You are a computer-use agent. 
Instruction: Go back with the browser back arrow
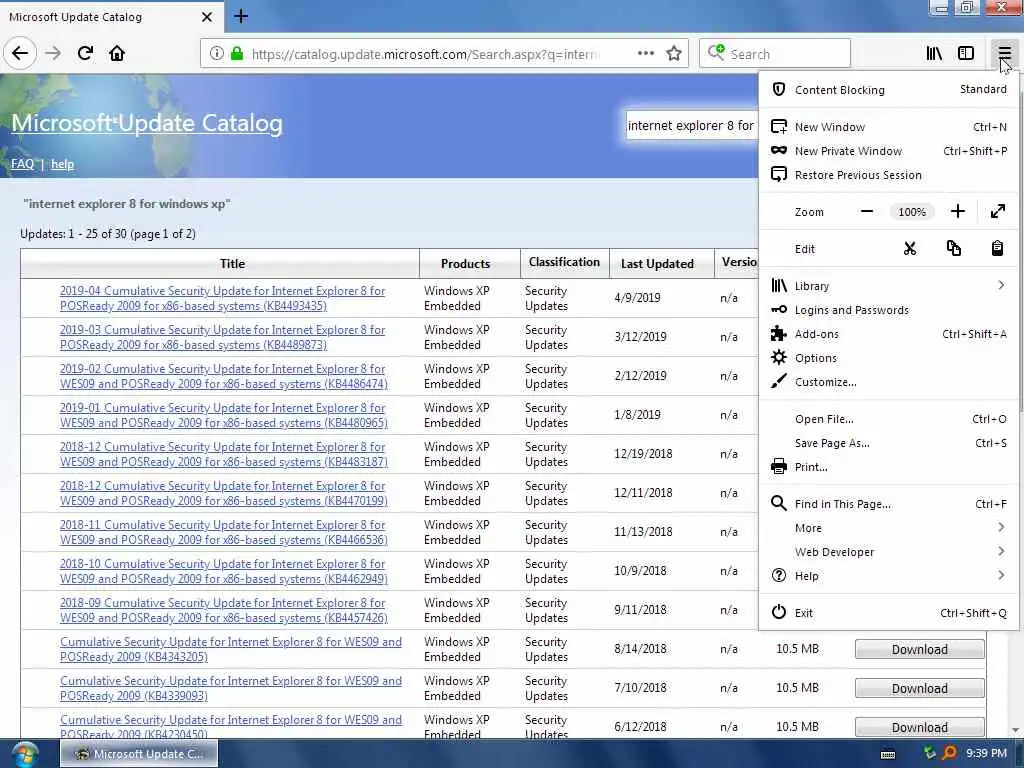click(20, 54)
